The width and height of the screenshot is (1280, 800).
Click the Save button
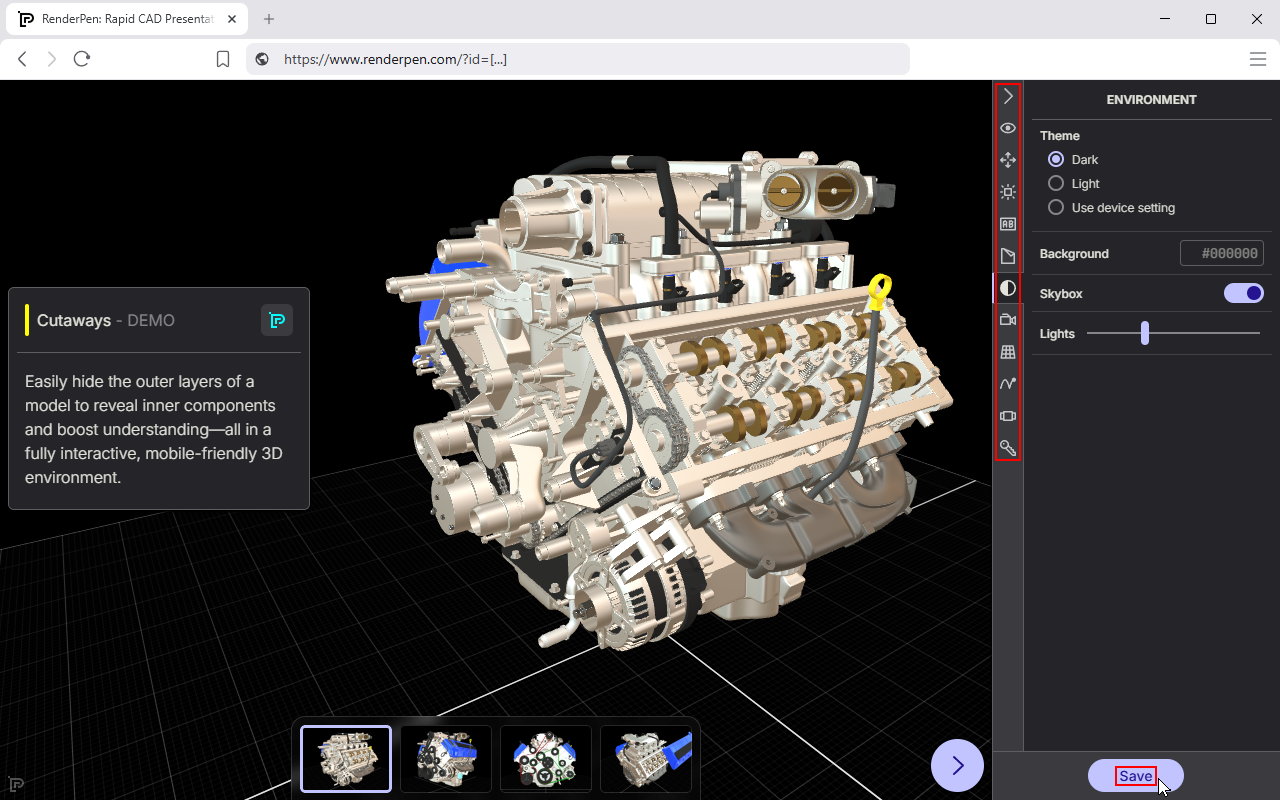point(1135,776)
